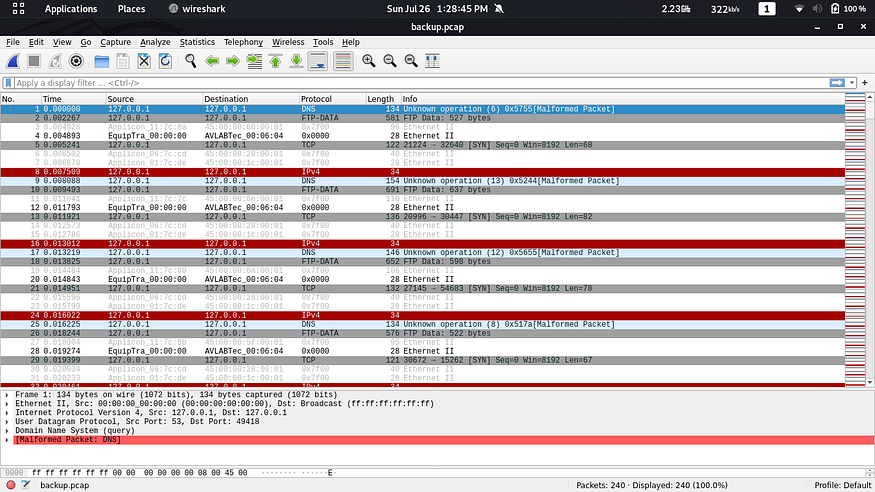Image resolution: width=875 pixels, height=492 pixels.
Task: Sort by the Length column header
Action: coord(383,99)
